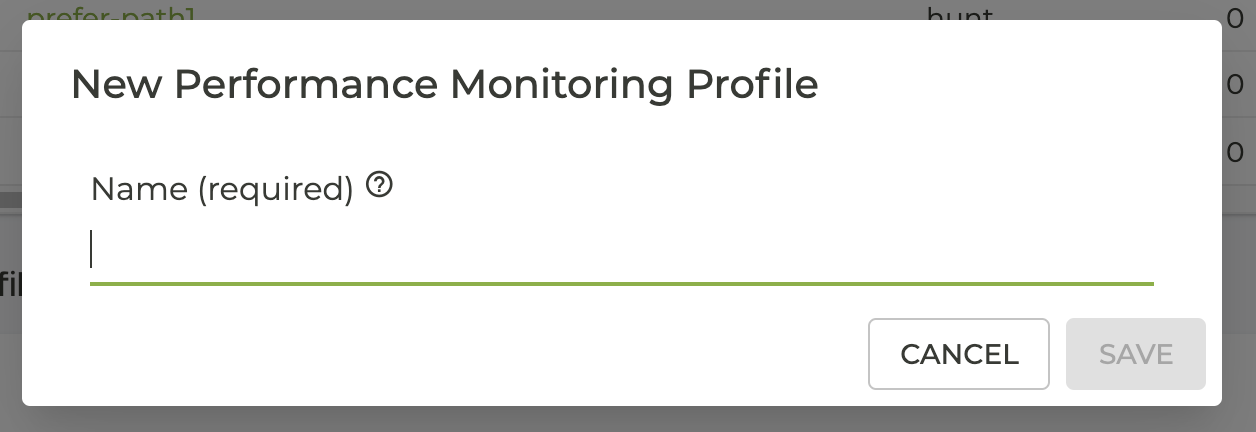The height and width of the screenshot is (432, 1256).
Task: Click the word 'Performance' in the dialog heading
Action: point(306,85)
